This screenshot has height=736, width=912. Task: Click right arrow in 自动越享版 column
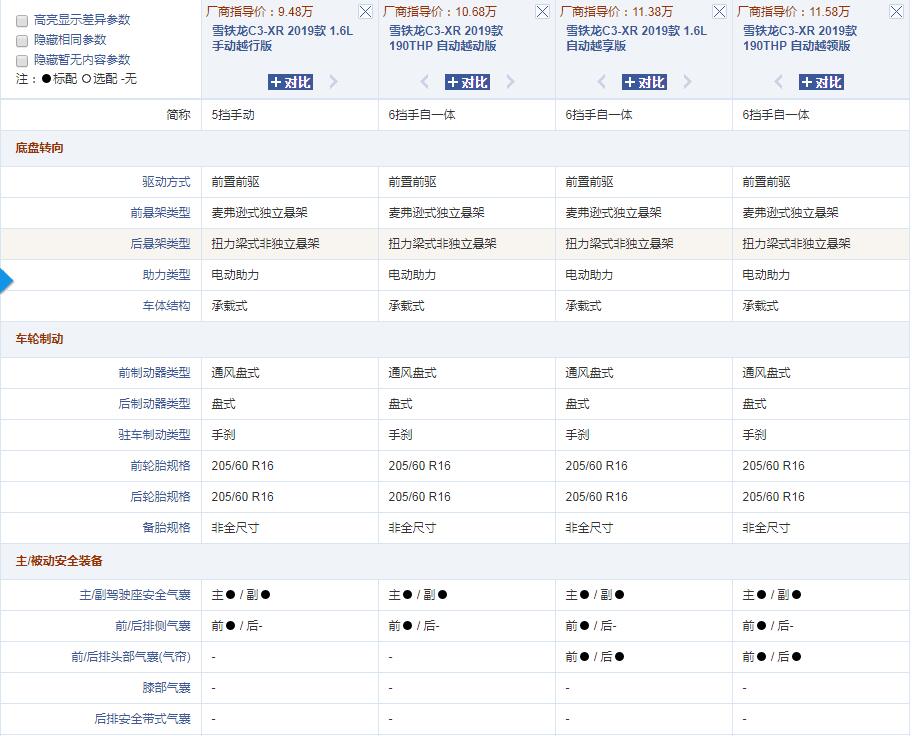click(687, 82)
